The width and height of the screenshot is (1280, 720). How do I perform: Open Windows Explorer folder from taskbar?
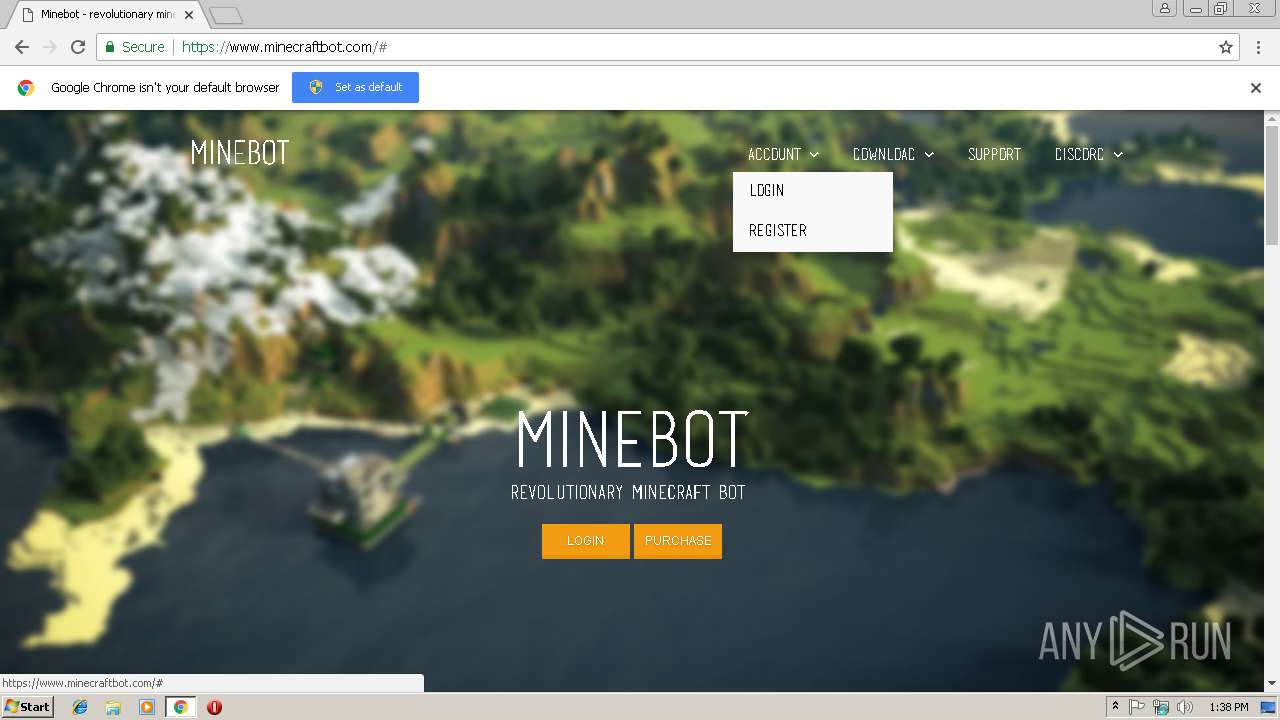[113, 707]
